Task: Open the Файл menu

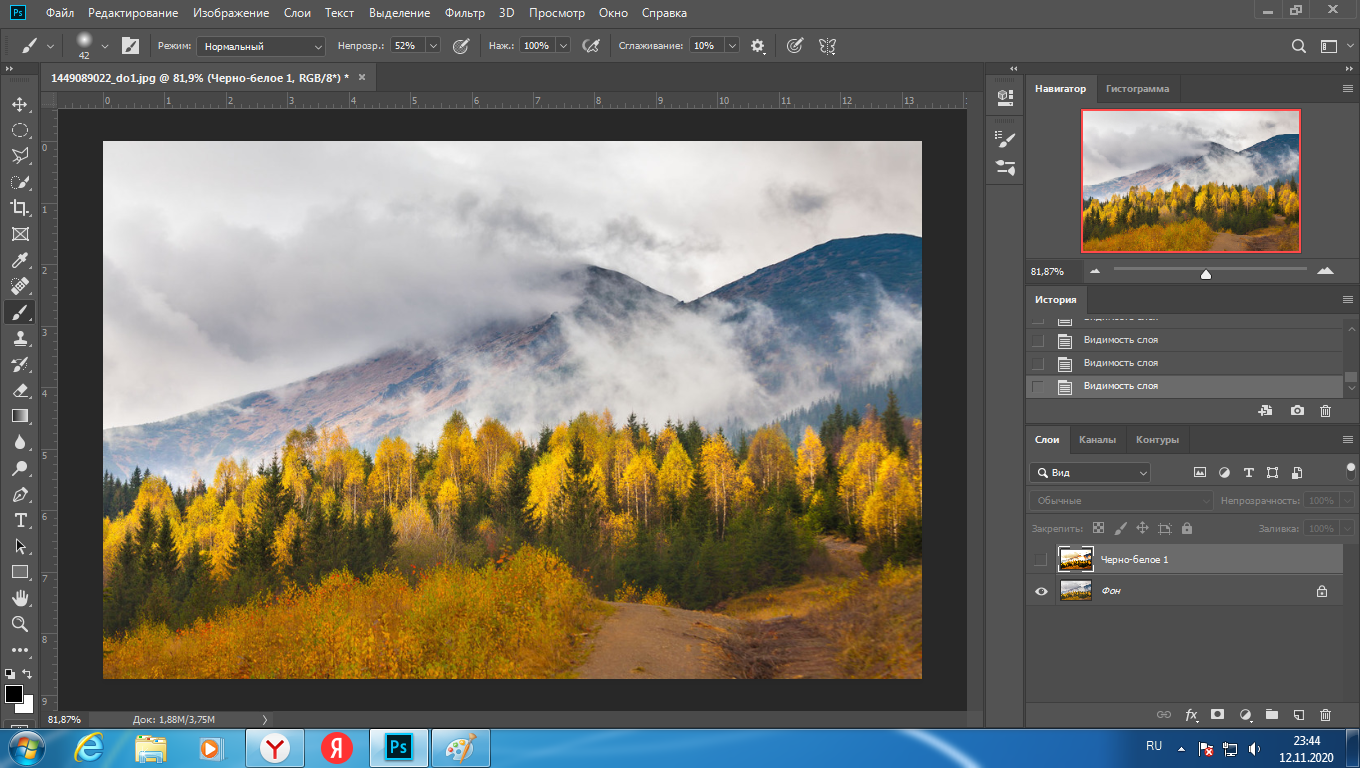Action: tap(59, 13)
